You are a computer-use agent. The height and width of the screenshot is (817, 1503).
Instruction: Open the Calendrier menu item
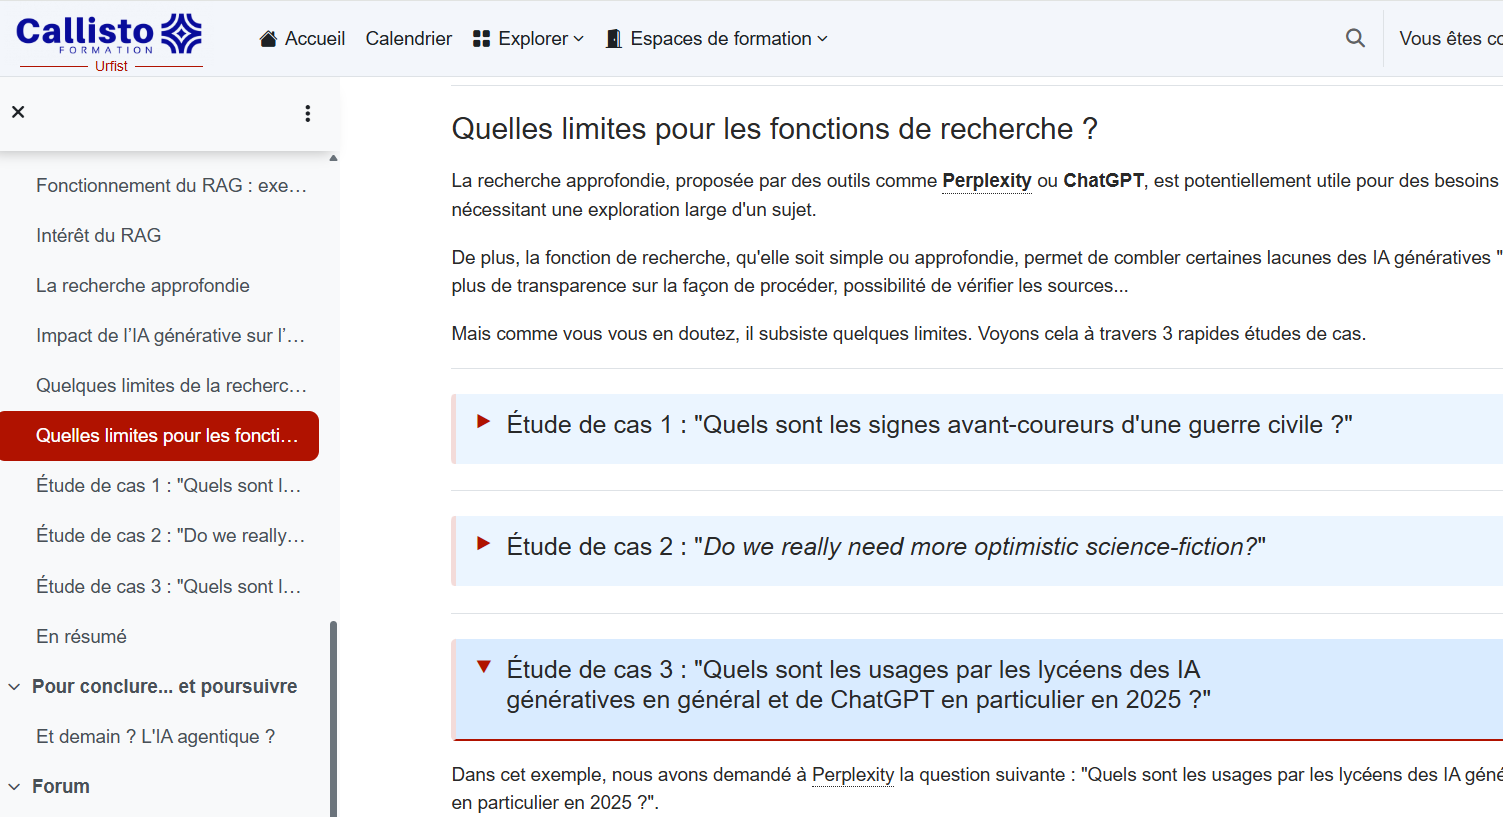(408, 39)
